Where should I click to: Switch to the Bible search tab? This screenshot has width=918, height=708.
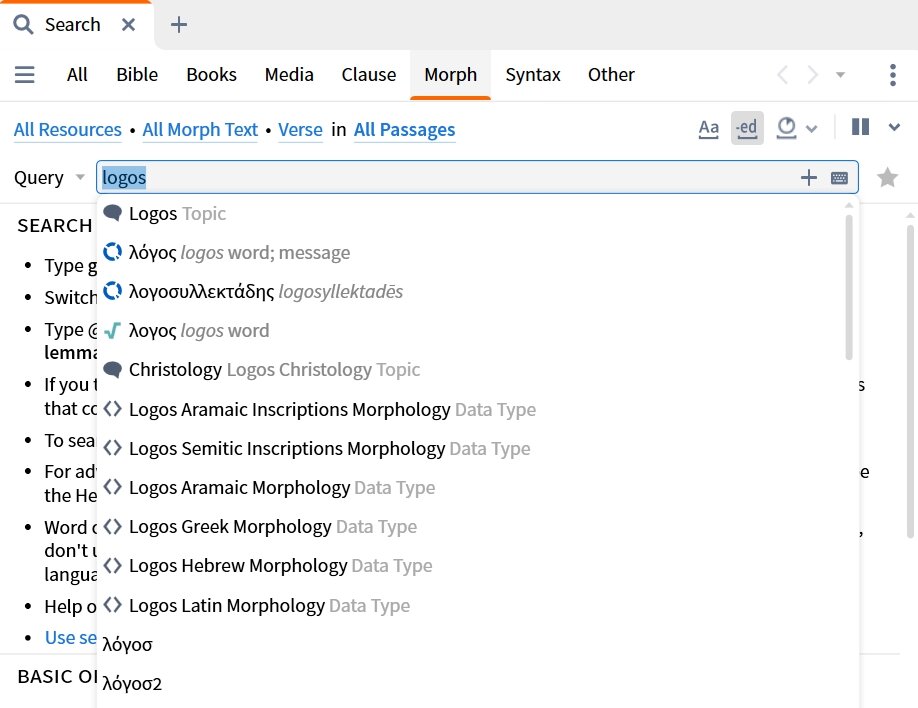[137, 75]
